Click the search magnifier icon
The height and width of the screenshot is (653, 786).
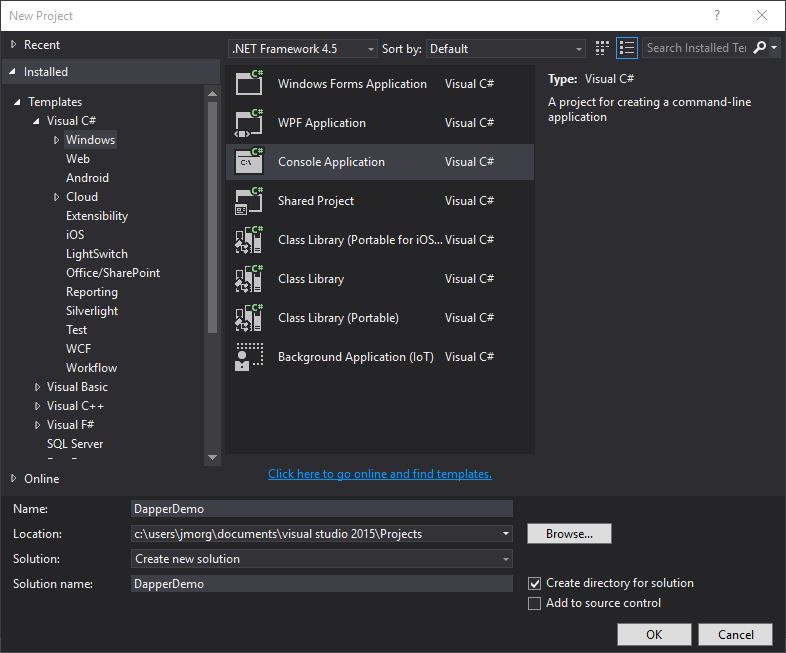[759, 48]
